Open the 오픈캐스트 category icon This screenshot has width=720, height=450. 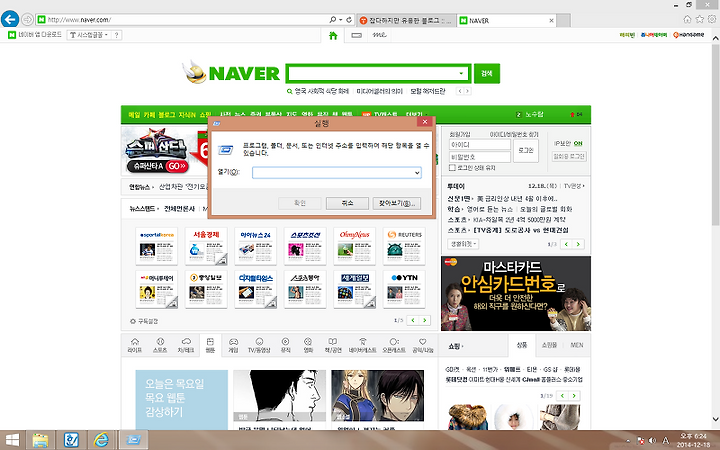(x=394, y=345)
